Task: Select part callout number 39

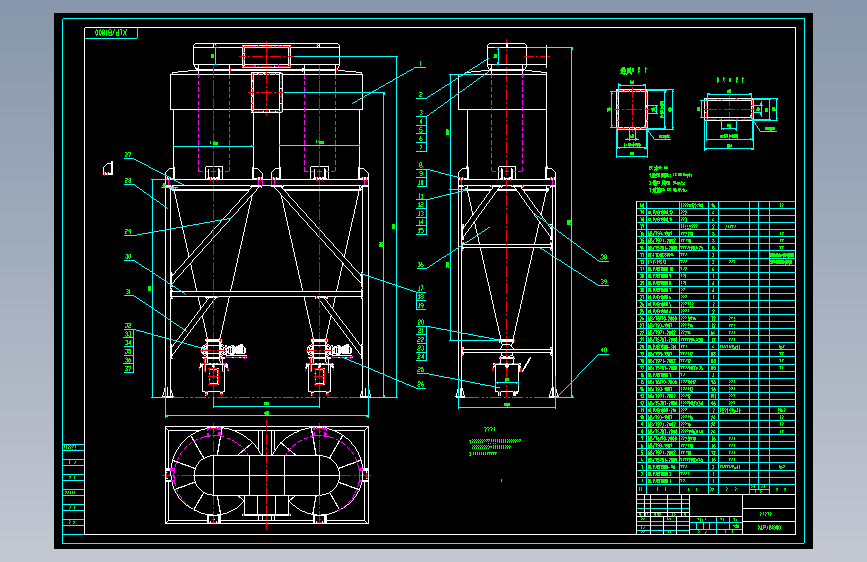Action: click(x=603, y=282)
